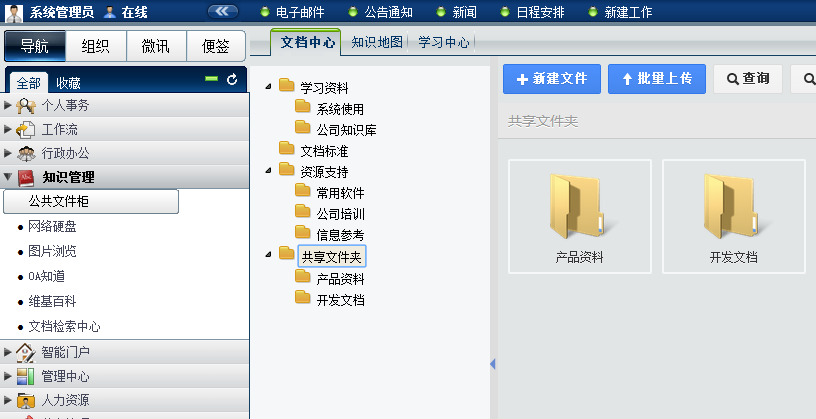Open the large 产品资料 folder thumbnail

pos(580,216)
